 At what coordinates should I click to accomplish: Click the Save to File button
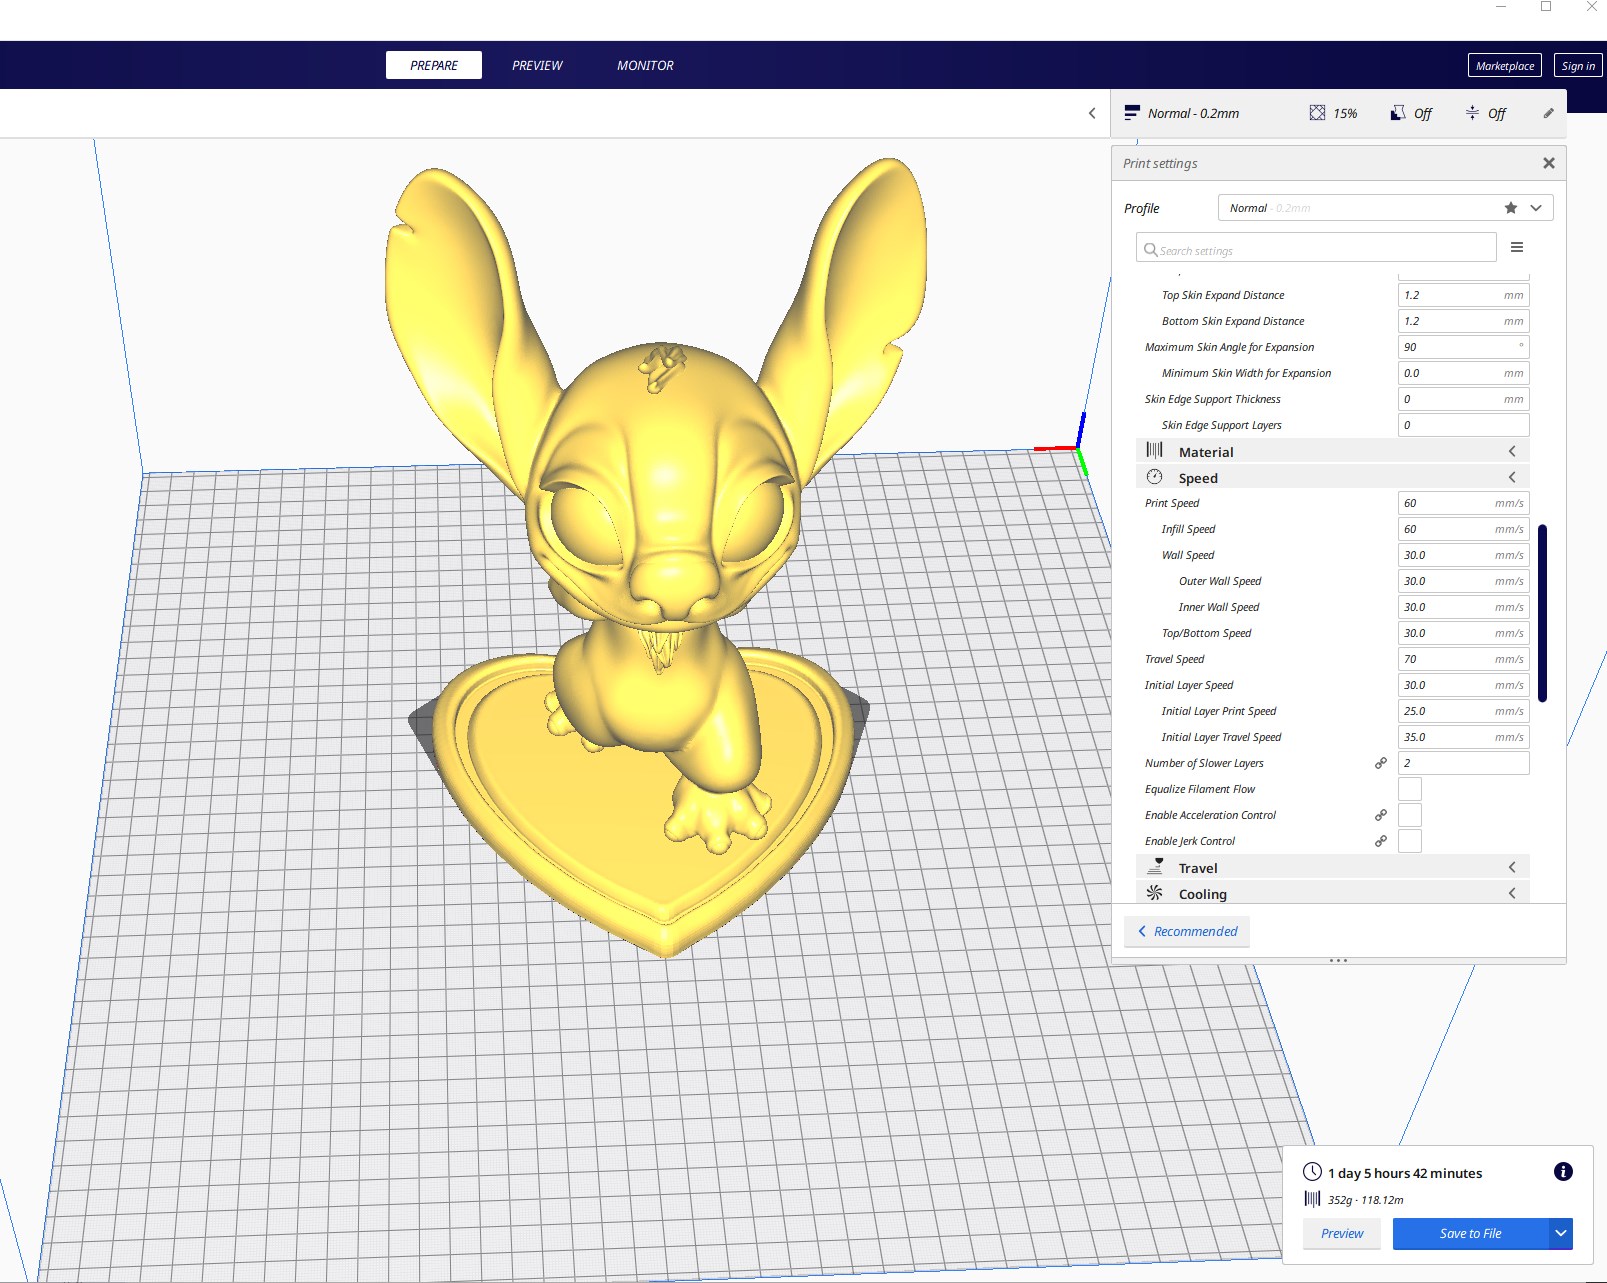(x=1471, y=1233)
